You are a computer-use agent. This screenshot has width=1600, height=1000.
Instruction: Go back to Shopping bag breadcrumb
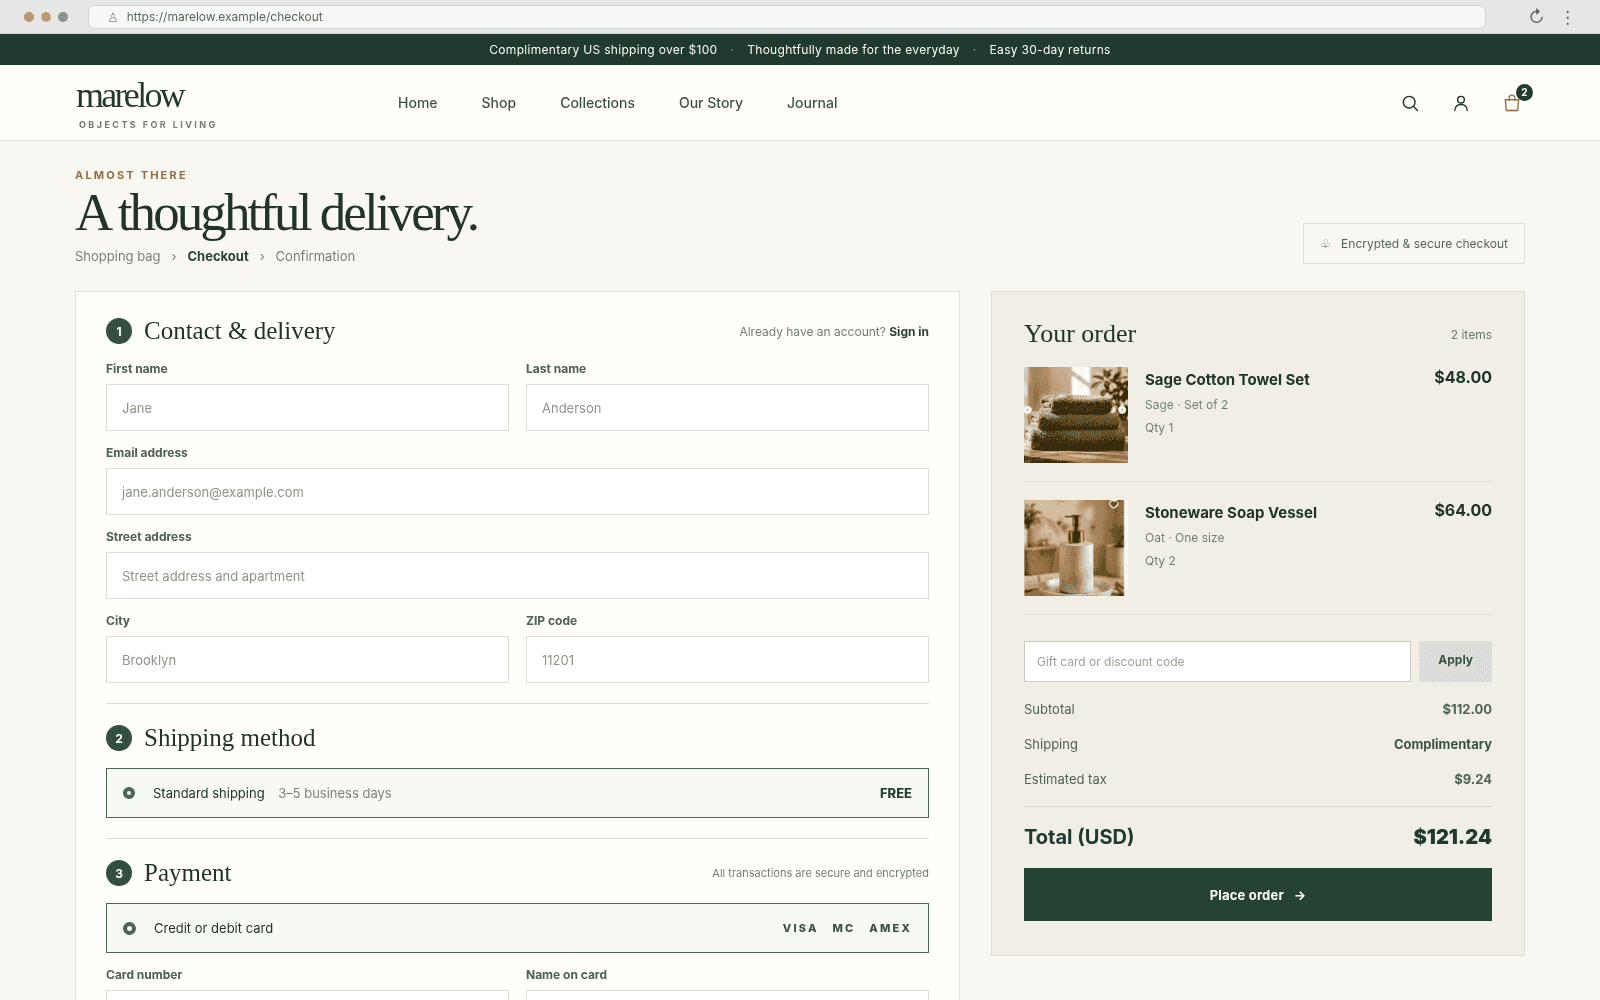click(x=118, y=256)
